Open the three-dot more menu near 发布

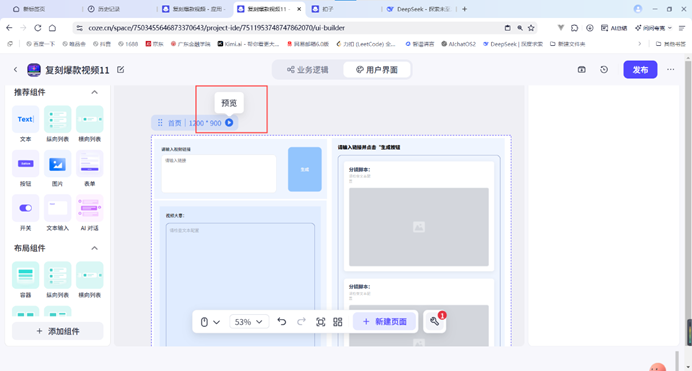point(670,70)
